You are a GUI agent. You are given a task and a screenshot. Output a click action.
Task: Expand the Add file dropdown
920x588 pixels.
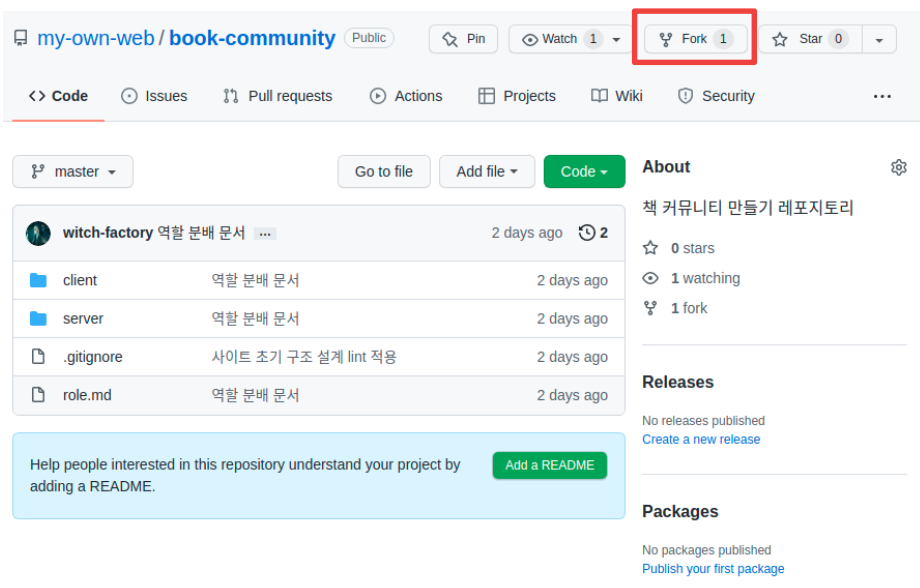tap(487, 172)
